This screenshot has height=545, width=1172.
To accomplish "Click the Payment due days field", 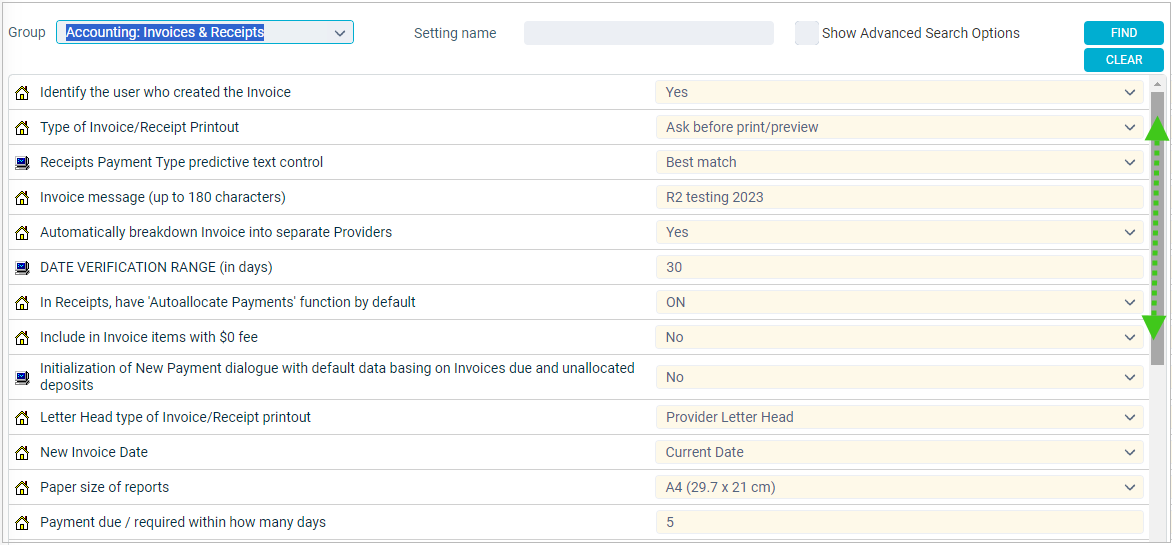I will coord(899,522).
